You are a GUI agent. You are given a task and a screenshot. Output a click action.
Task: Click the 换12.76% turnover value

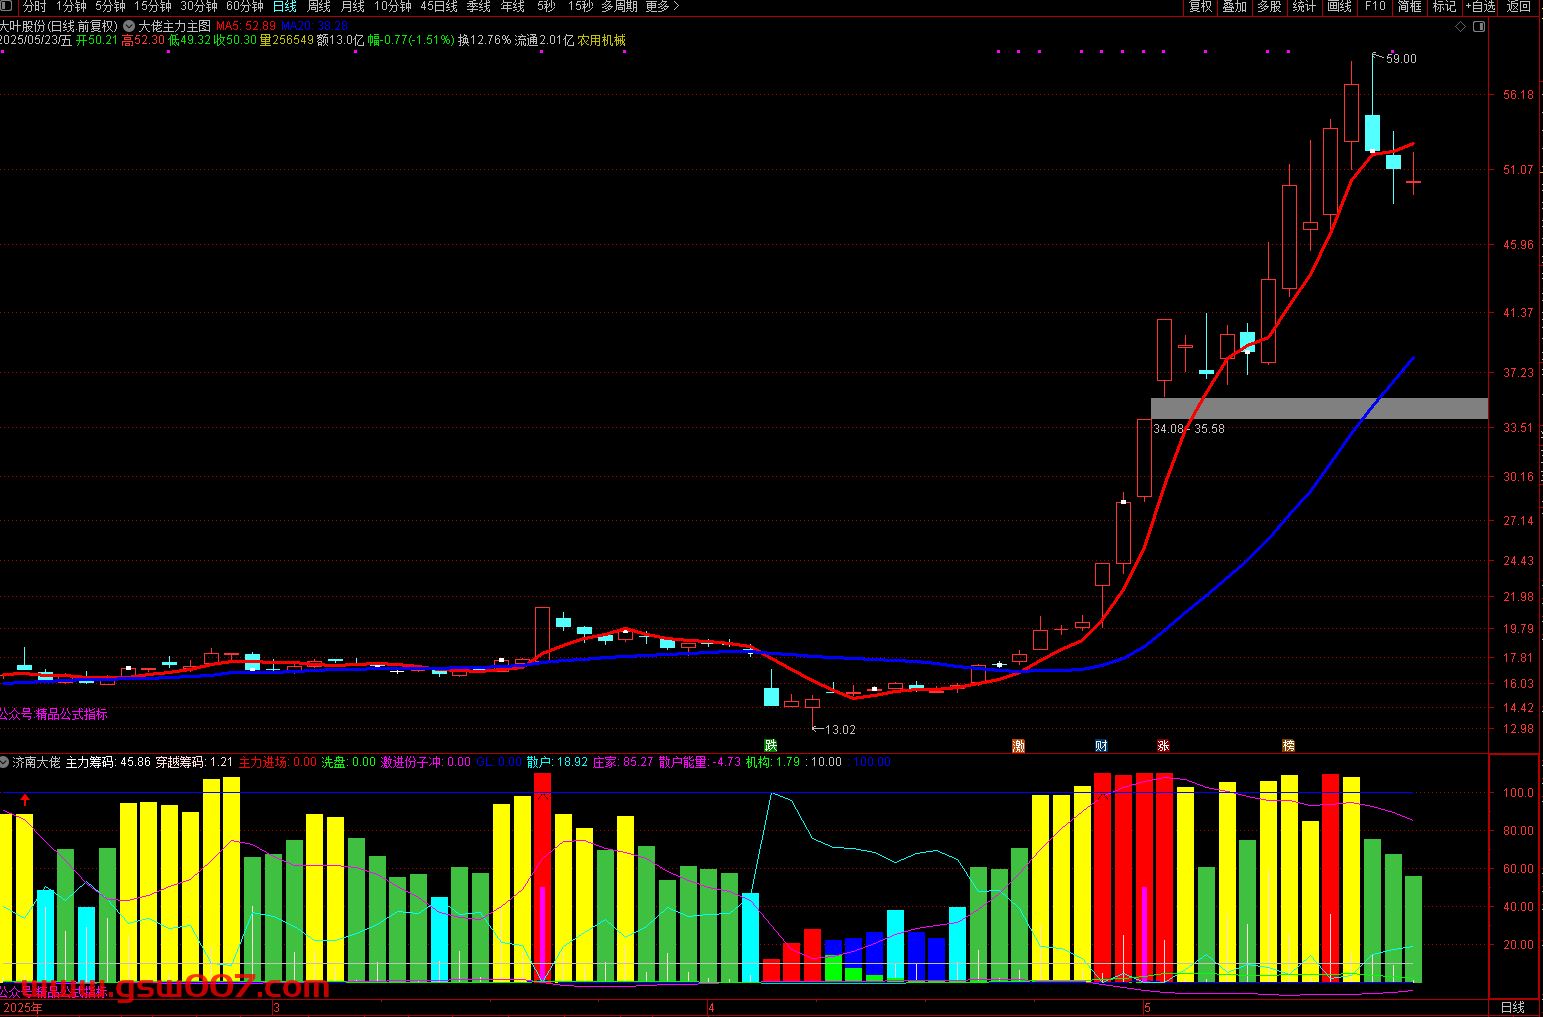click(x=484, y=40)
